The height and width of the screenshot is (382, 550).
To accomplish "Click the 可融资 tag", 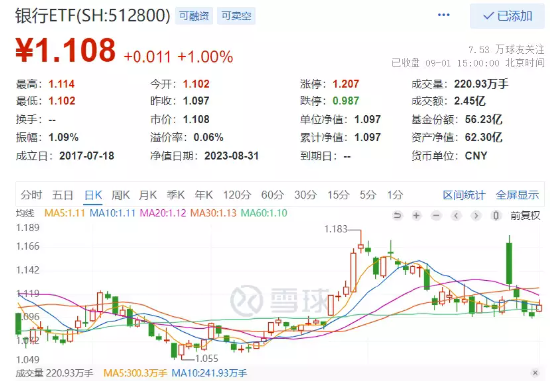I will click(x=194, y=16).
